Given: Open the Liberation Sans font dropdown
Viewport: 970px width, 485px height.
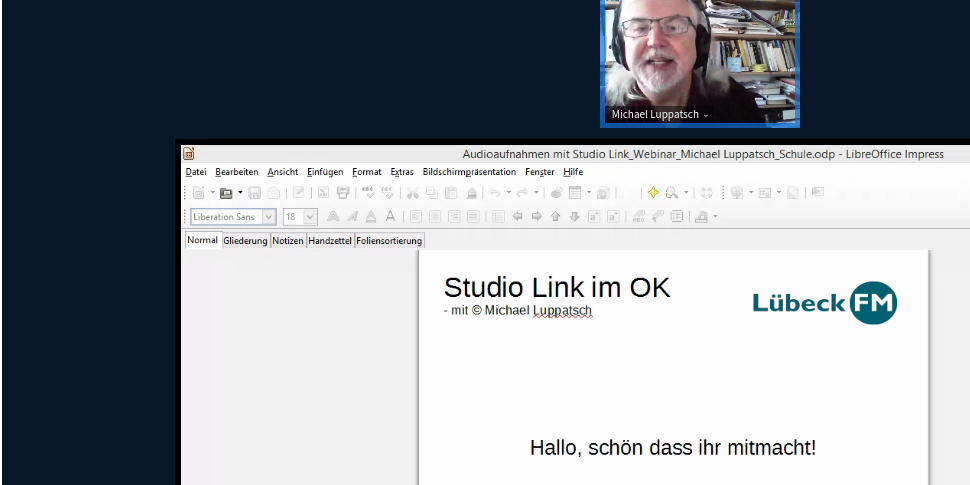Looking at the screenshot, I should 269,217.
